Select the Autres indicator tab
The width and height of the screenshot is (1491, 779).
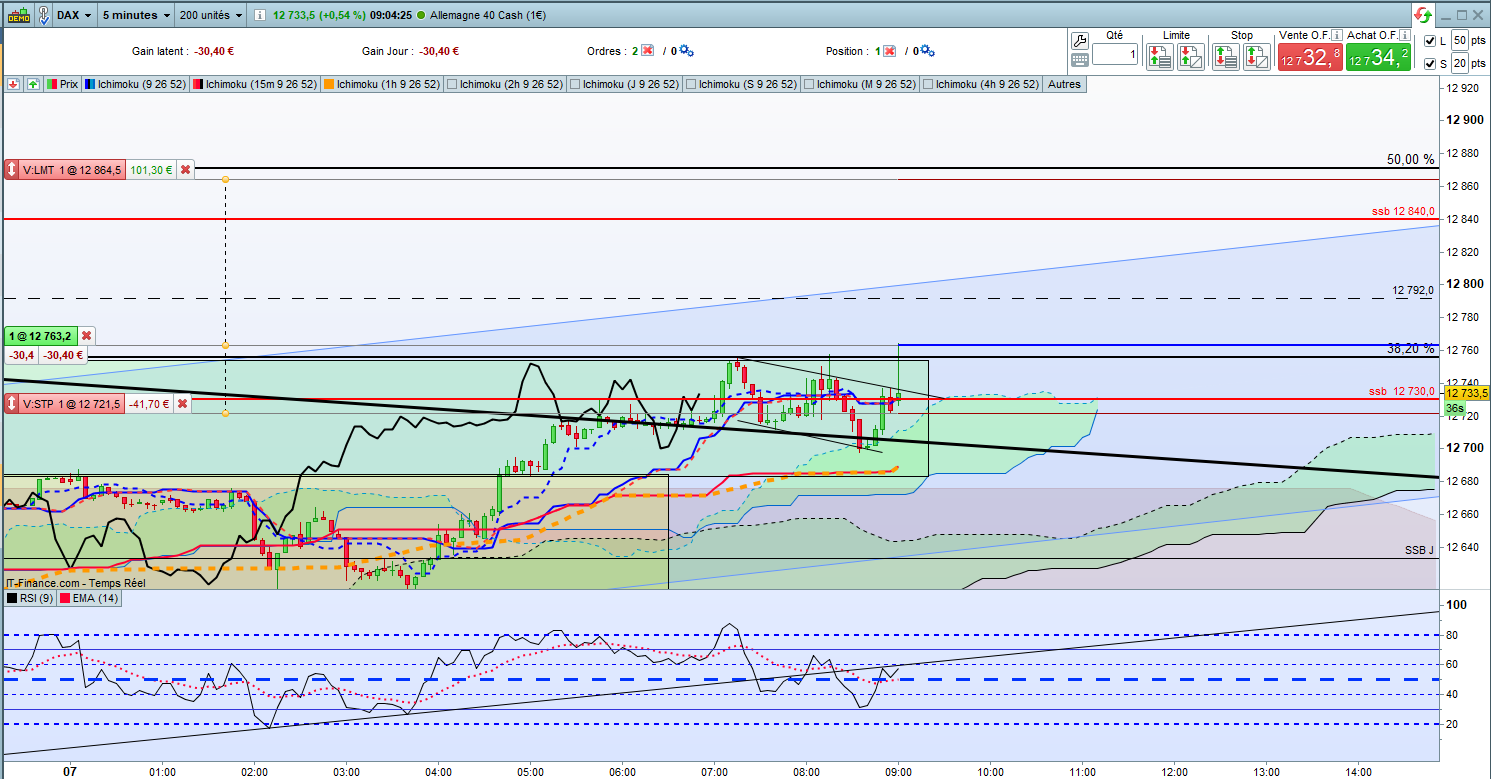tap(1064, 85)
